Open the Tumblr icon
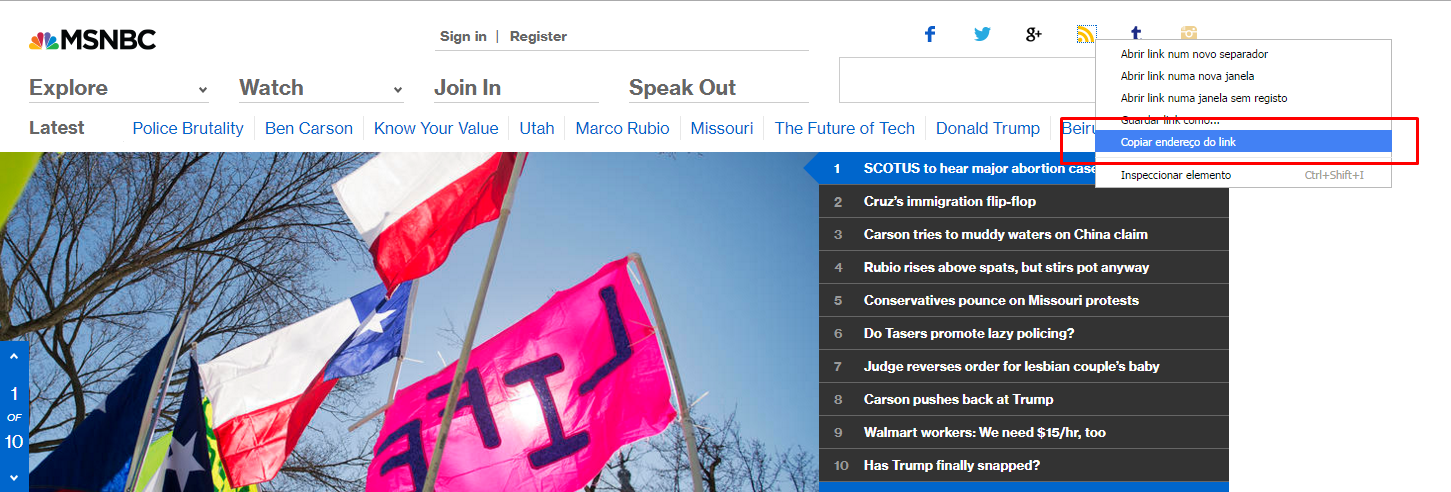This screenshot has height=492, width=1451. (1137, 33)
